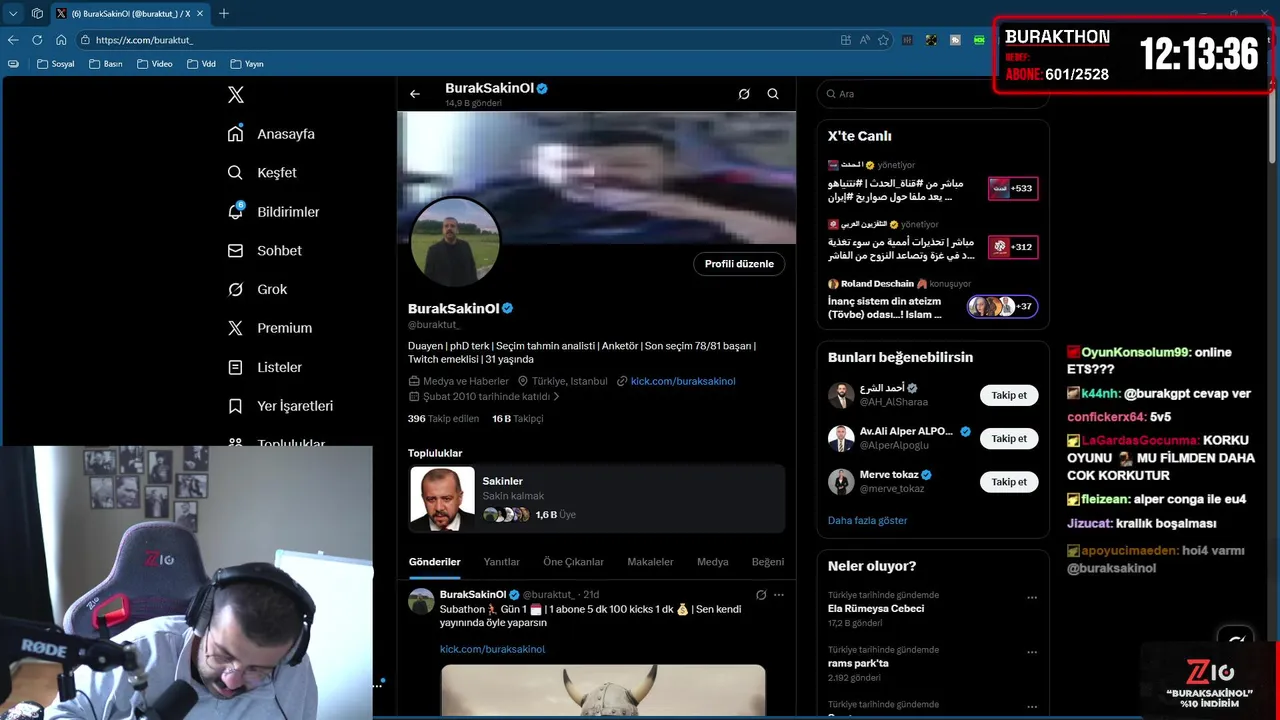Viewport: 1280px width, 720px height.
Task: Click Profili düzenle button
Action: 739,264
